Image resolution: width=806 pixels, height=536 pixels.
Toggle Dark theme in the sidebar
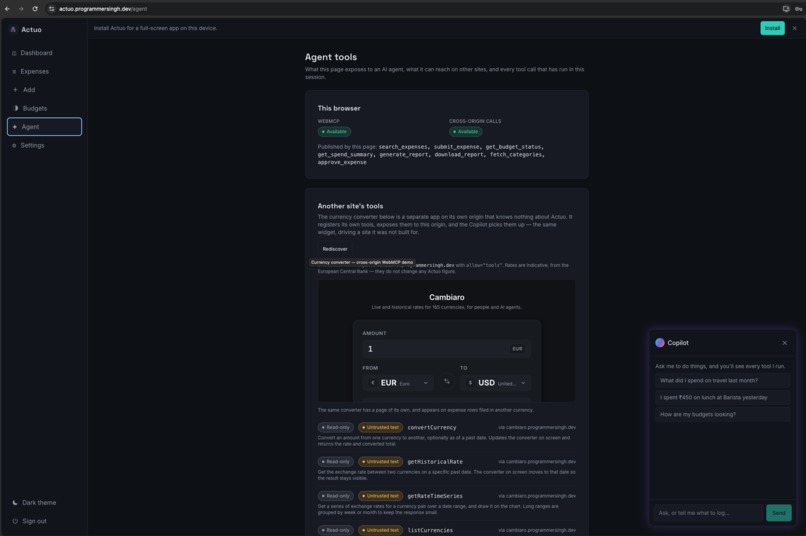click(44, 503)
